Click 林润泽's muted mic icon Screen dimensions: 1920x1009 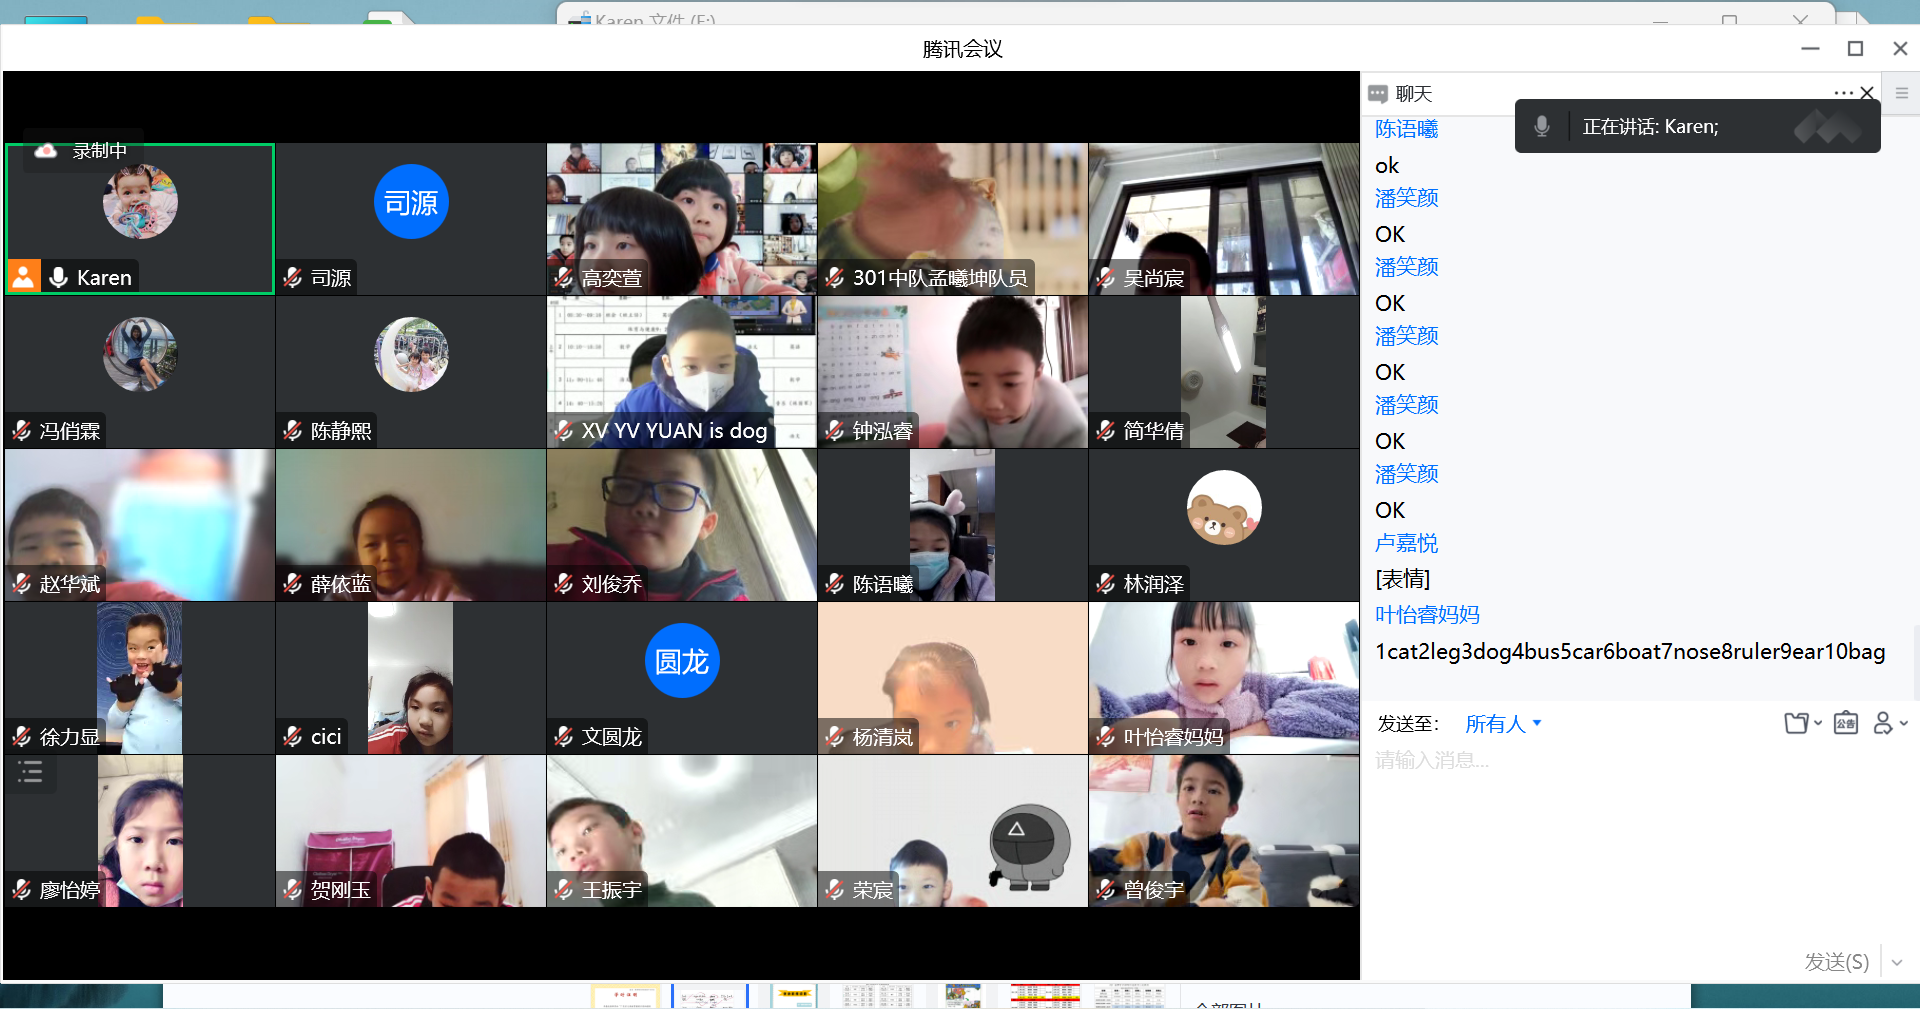(1106, 583)
